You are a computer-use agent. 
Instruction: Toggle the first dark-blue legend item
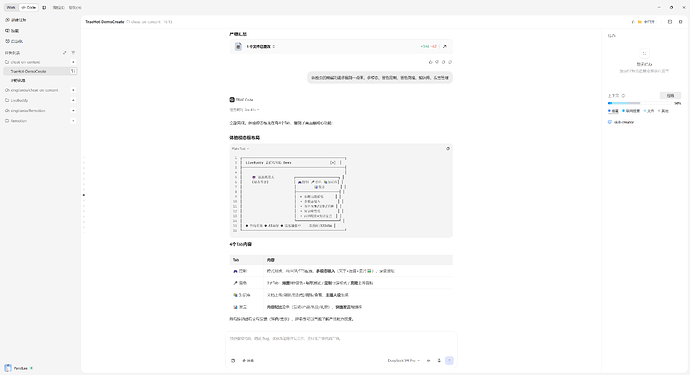click(x=613, y=111)
